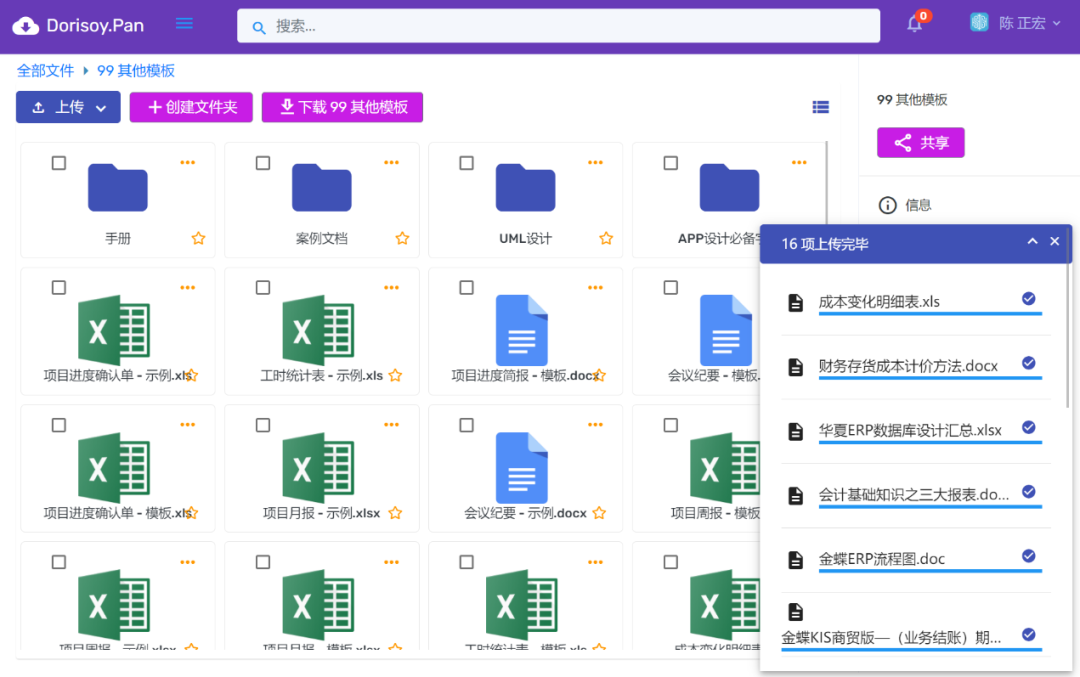Image resolution: width=1080 pixels, height=677 pixels.
Task: Open the notification bell
Action: (x=914, y=24)
